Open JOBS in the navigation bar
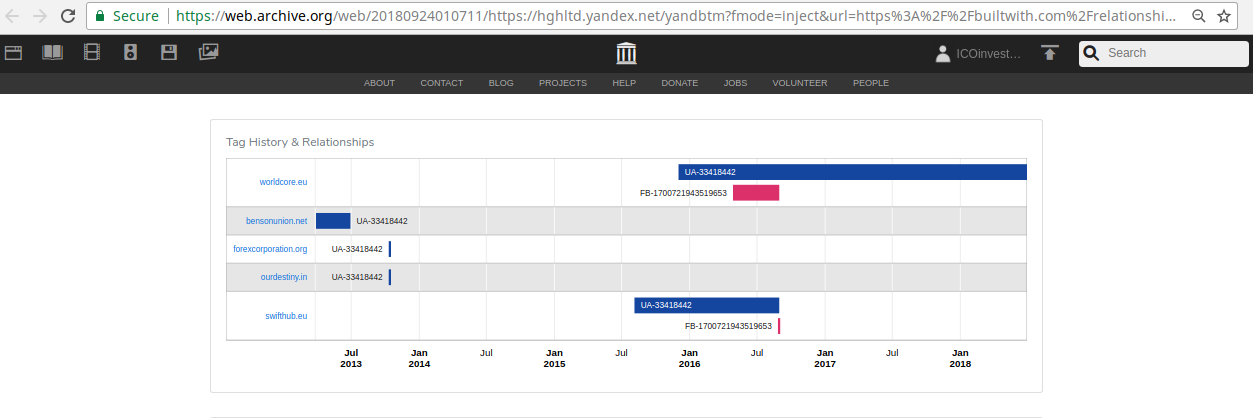The width and height of the screenshot is (1253, 418). coord(735,83)
